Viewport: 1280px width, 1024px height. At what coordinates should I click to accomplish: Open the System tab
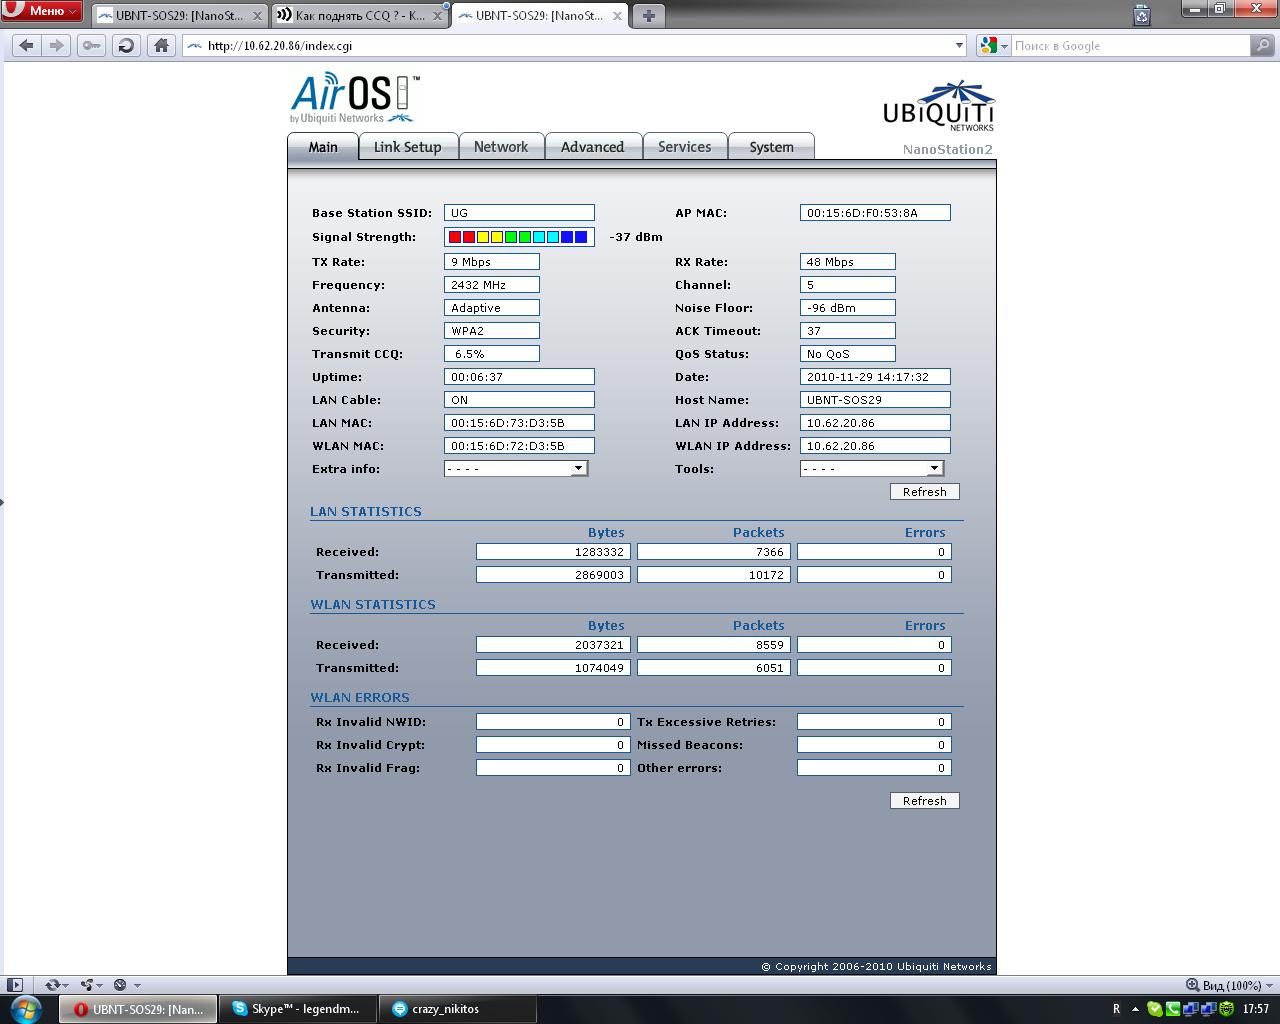click(771, 147)
